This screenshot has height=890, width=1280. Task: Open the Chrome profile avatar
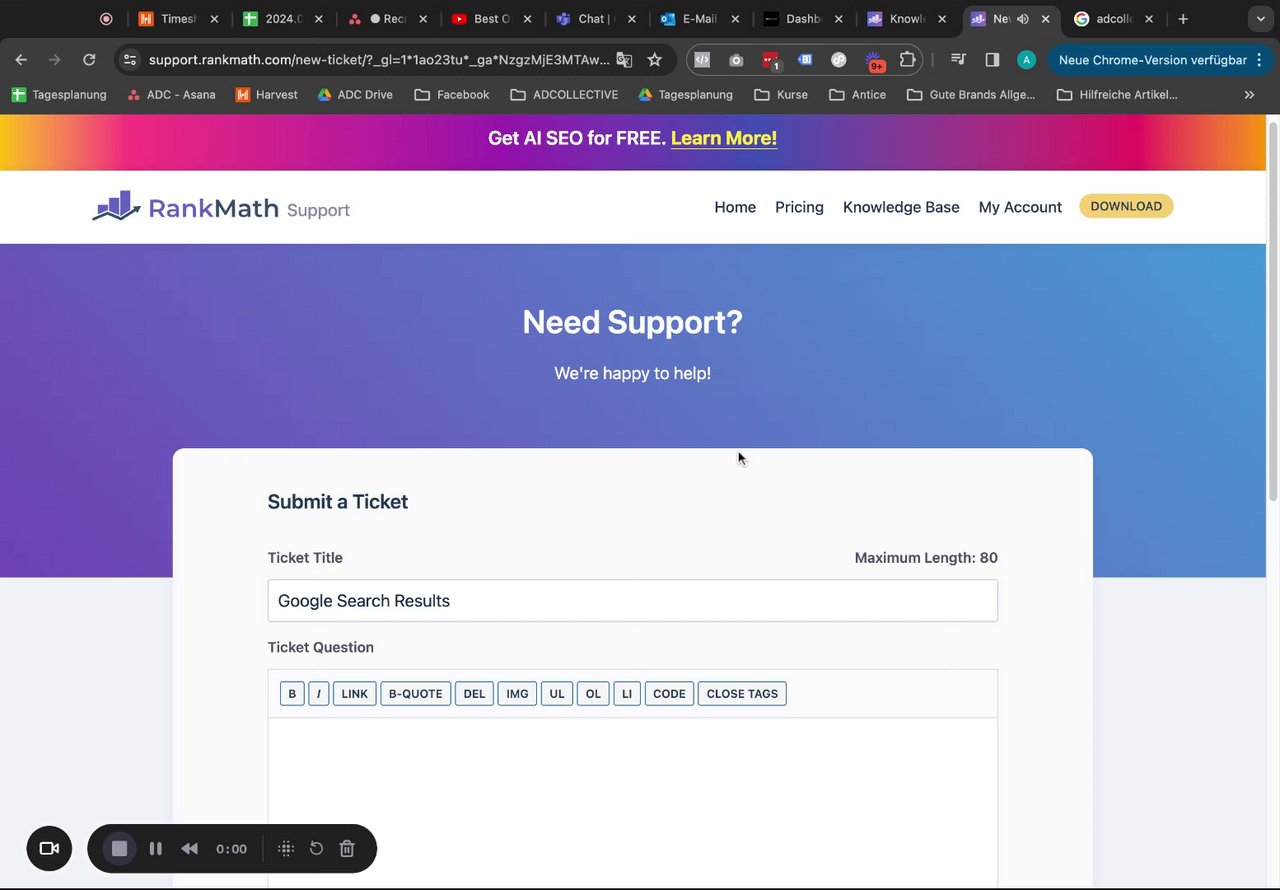click(1026, 60)
